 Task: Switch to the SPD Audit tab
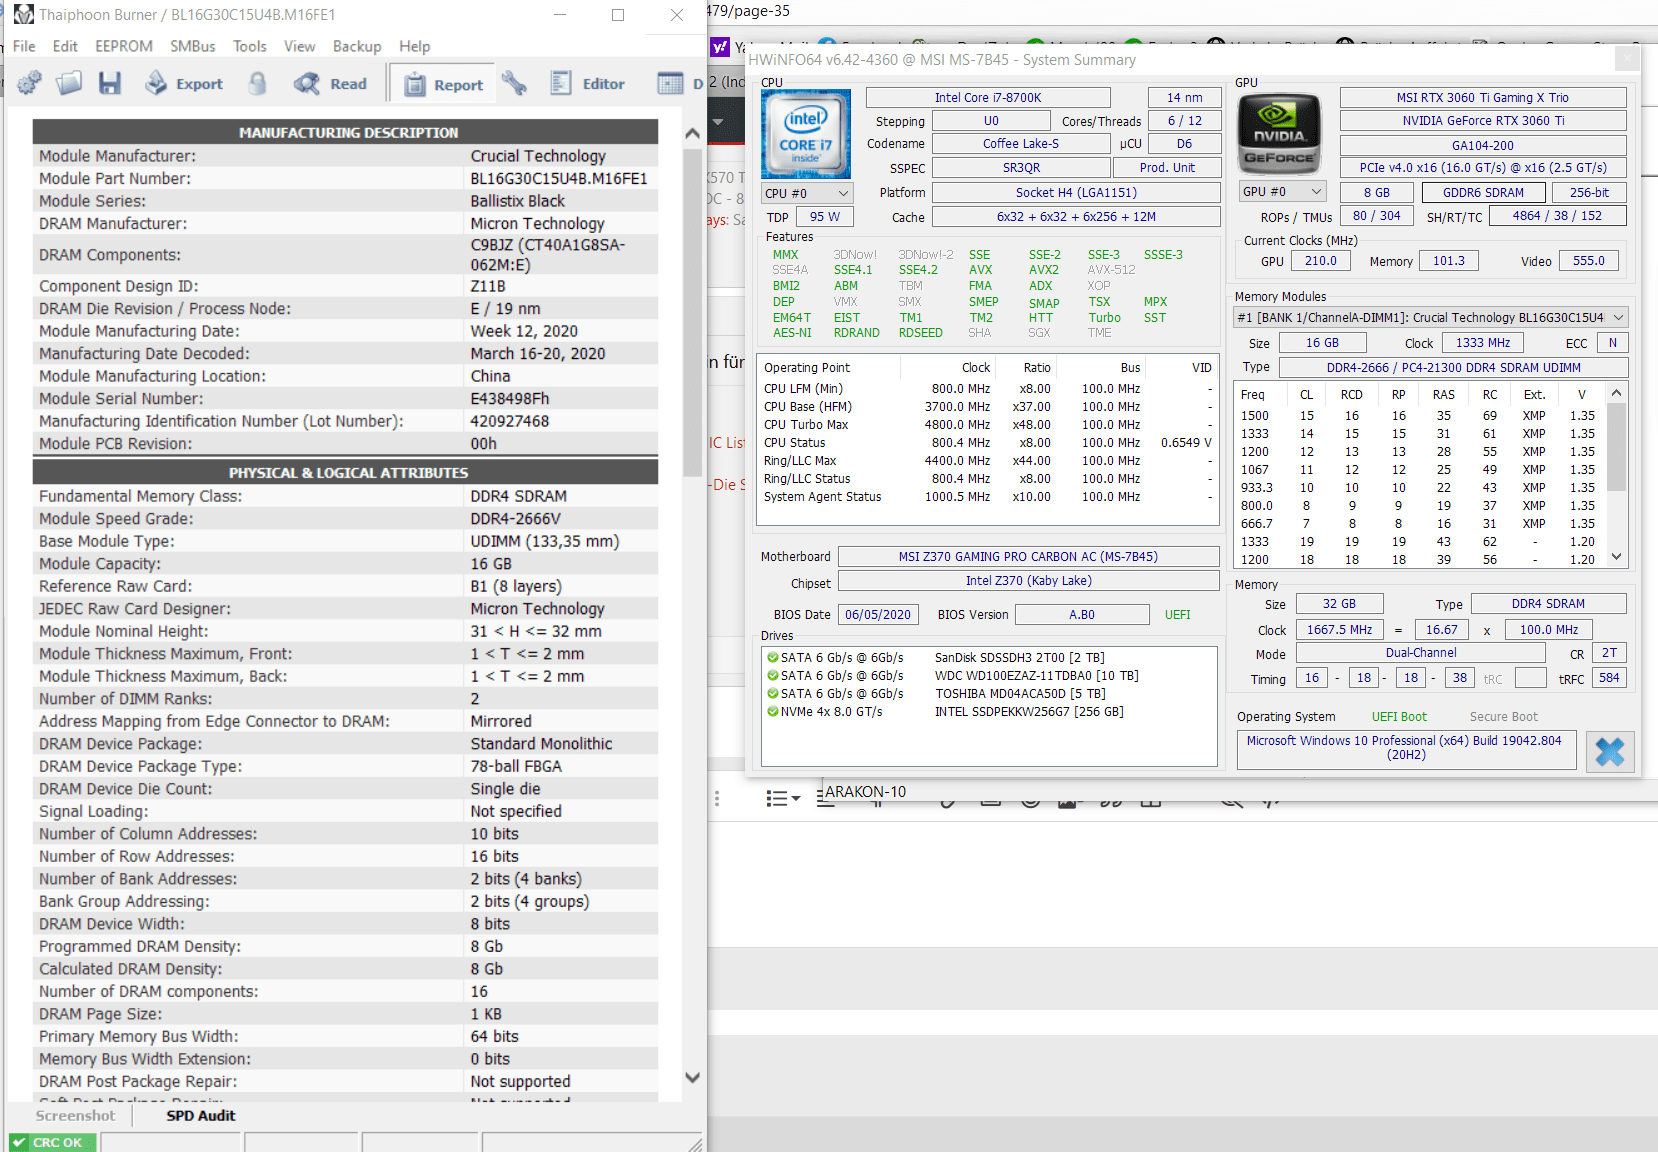click(x=201, y=1116)
